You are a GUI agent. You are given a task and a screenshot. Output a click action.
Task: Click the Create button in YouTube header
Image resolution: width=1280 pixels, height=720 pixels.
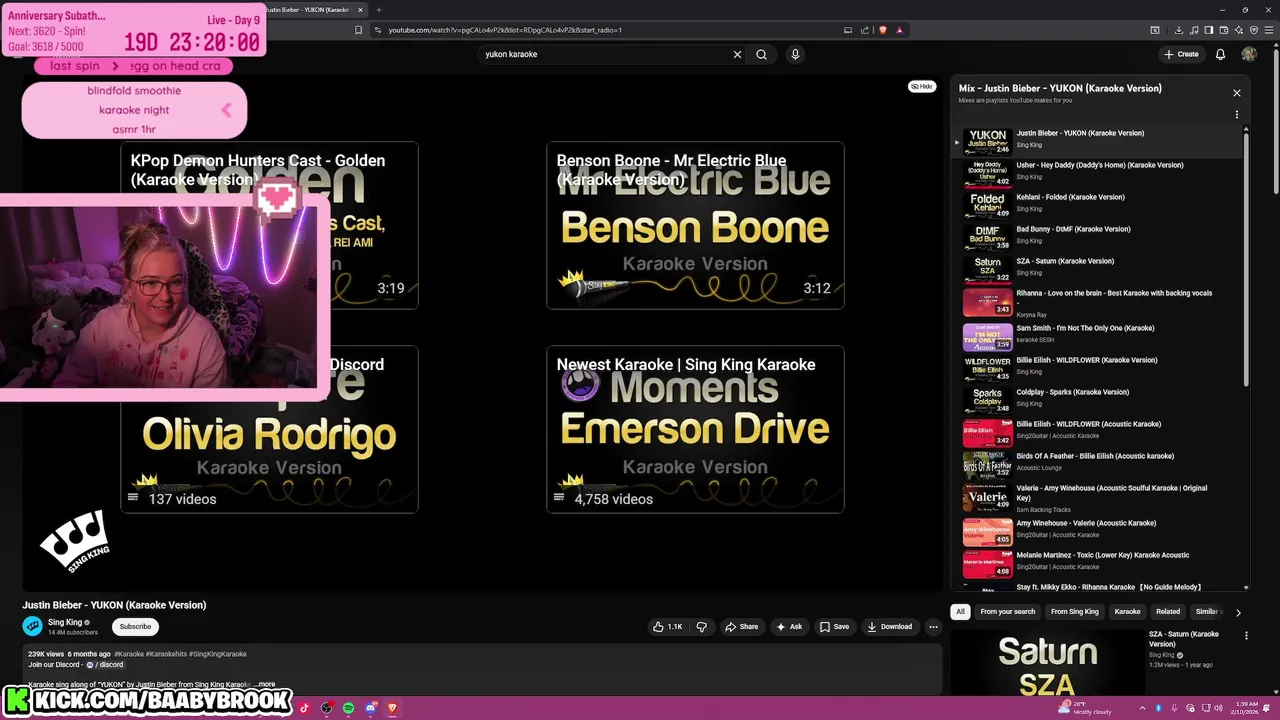tap(1181, 54)
